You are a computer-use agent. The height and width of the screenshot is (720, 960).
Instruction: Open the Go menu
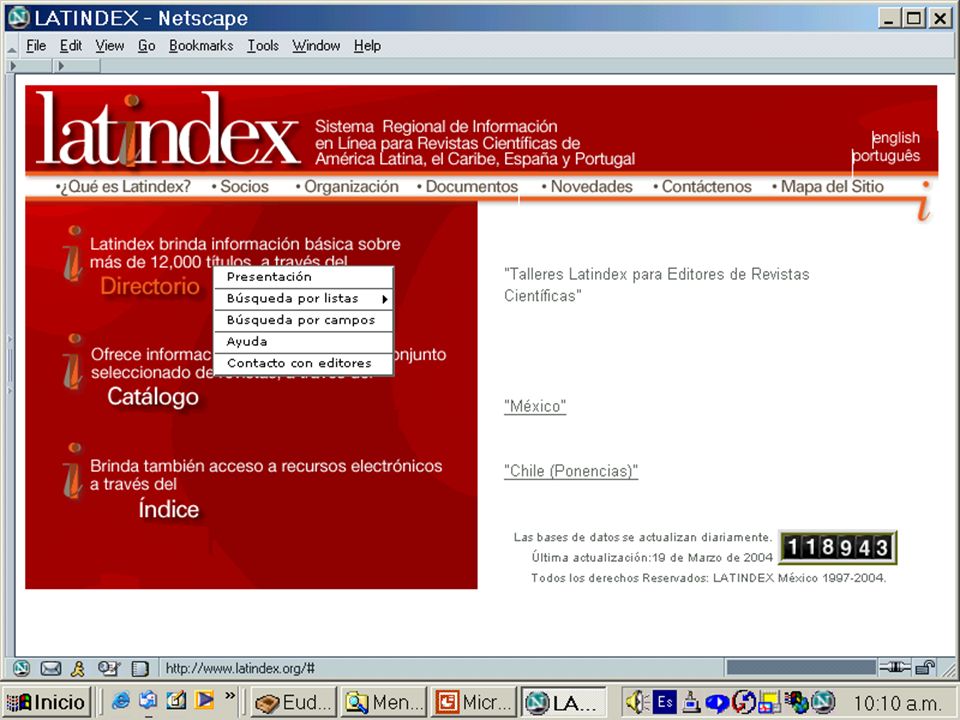[x=146, y=46]
